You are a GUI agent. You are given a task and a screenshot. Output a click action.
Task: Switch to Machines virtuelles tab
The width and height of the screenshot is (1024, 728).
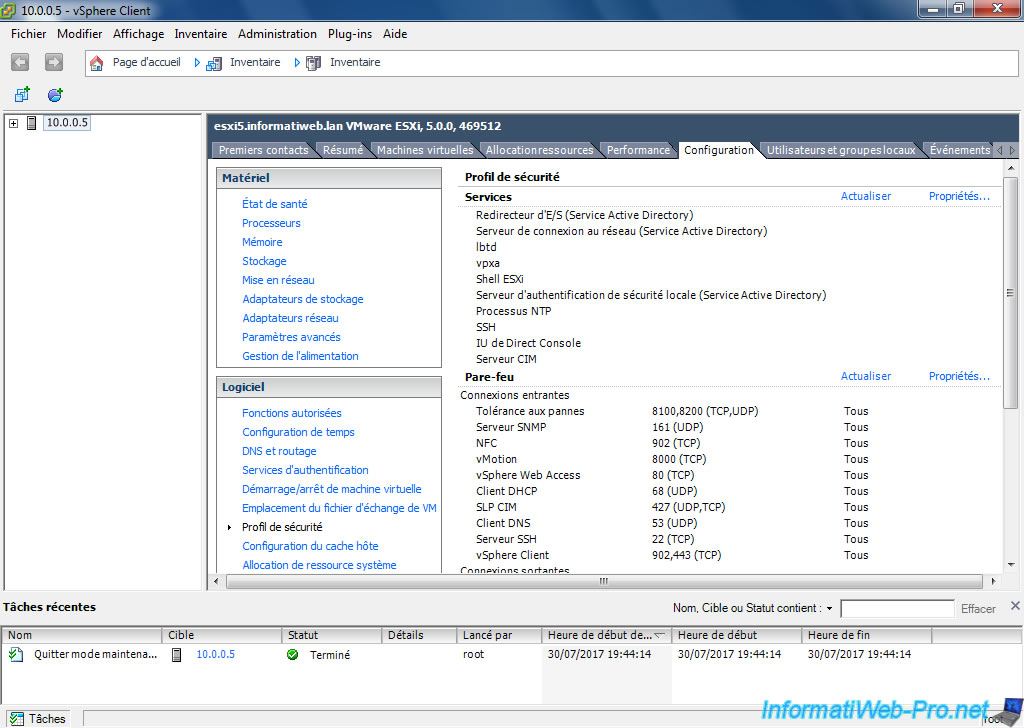tap(425, 150)
